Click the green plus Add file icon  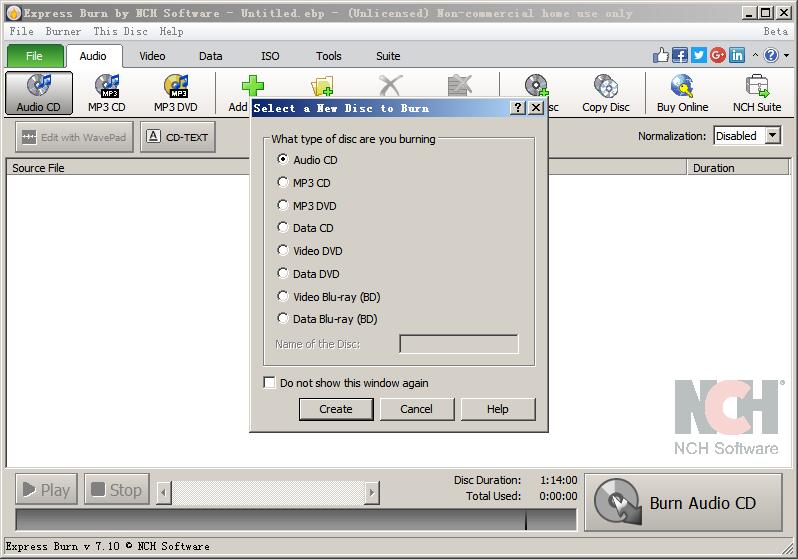pyautogui.click(x=252, y=86)
